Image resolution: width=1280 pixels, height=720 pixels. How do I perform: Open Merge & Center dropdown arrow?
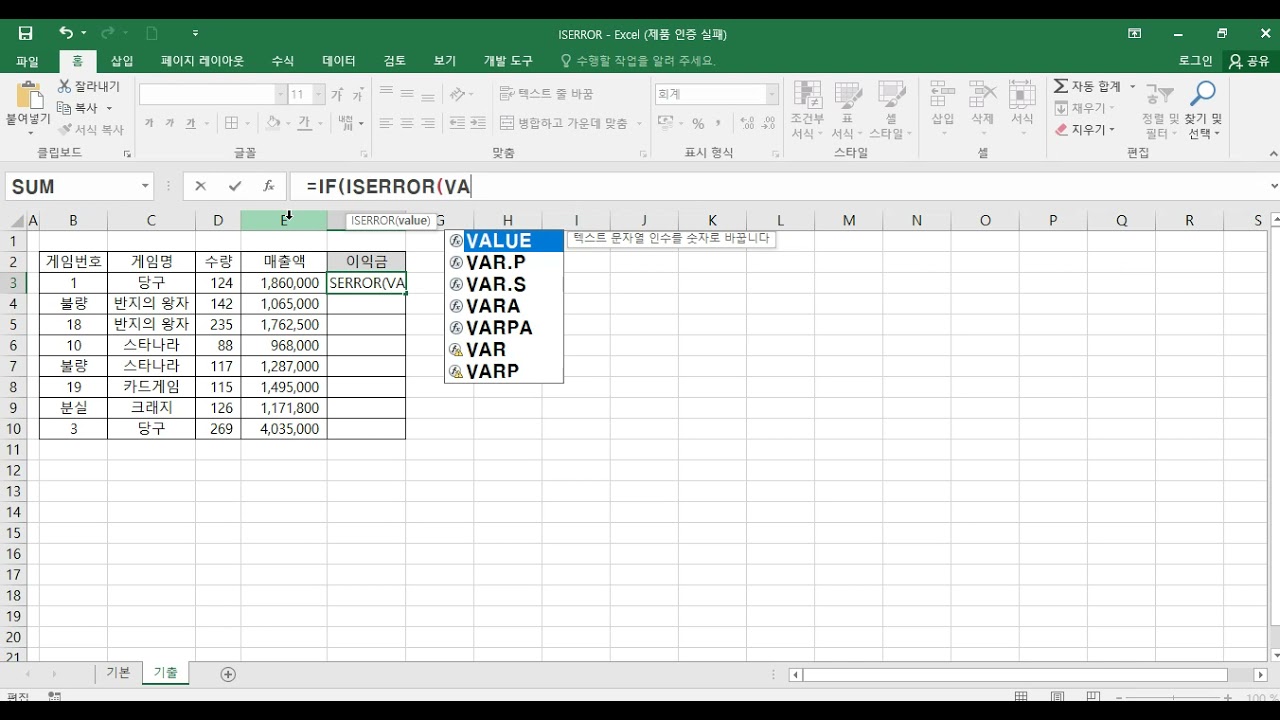point(640,123)
